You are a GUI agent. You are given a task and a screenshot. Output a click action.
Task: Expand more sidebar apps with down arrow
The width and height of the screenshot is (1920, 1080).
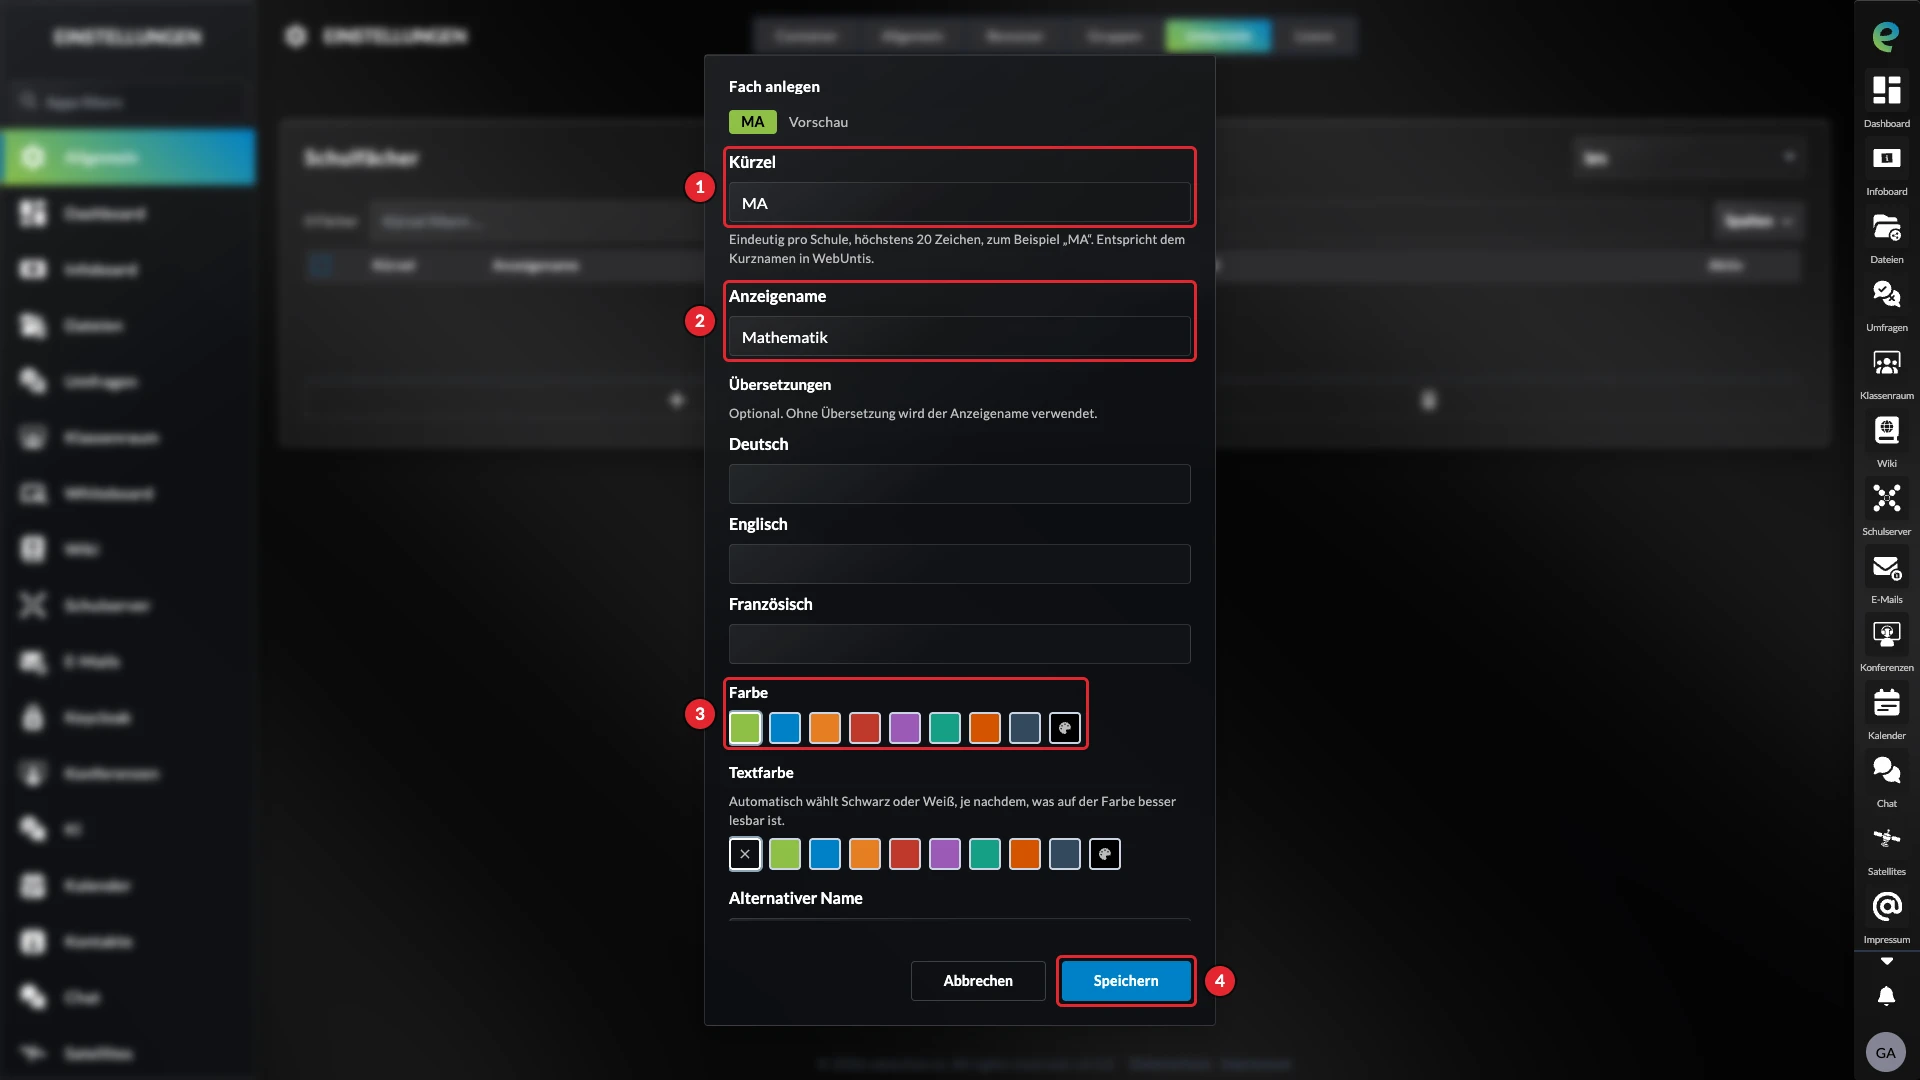pos(1886,961)
